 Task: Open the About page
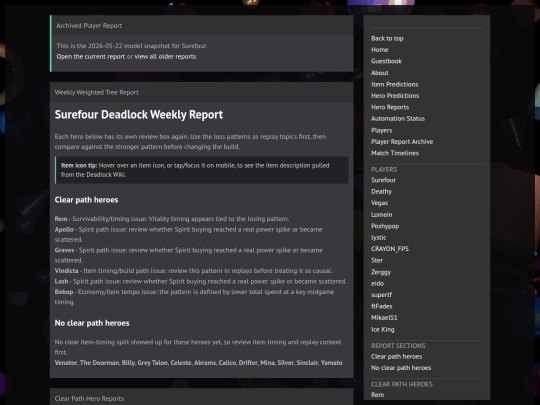click(380, 73)
